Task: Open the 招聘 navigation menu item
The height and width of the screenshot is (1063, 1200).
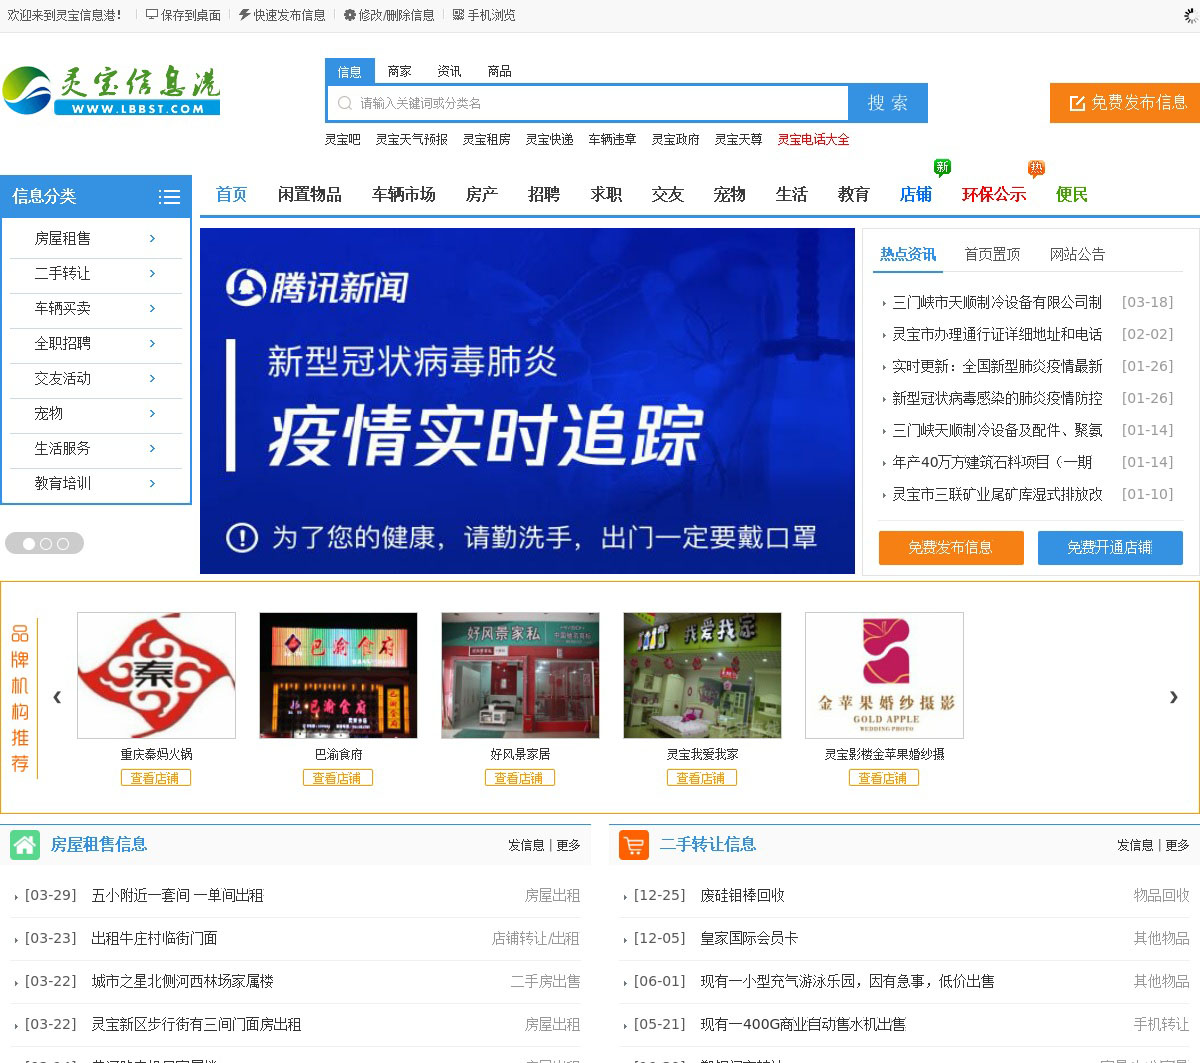Action: [x=543, y=195]
